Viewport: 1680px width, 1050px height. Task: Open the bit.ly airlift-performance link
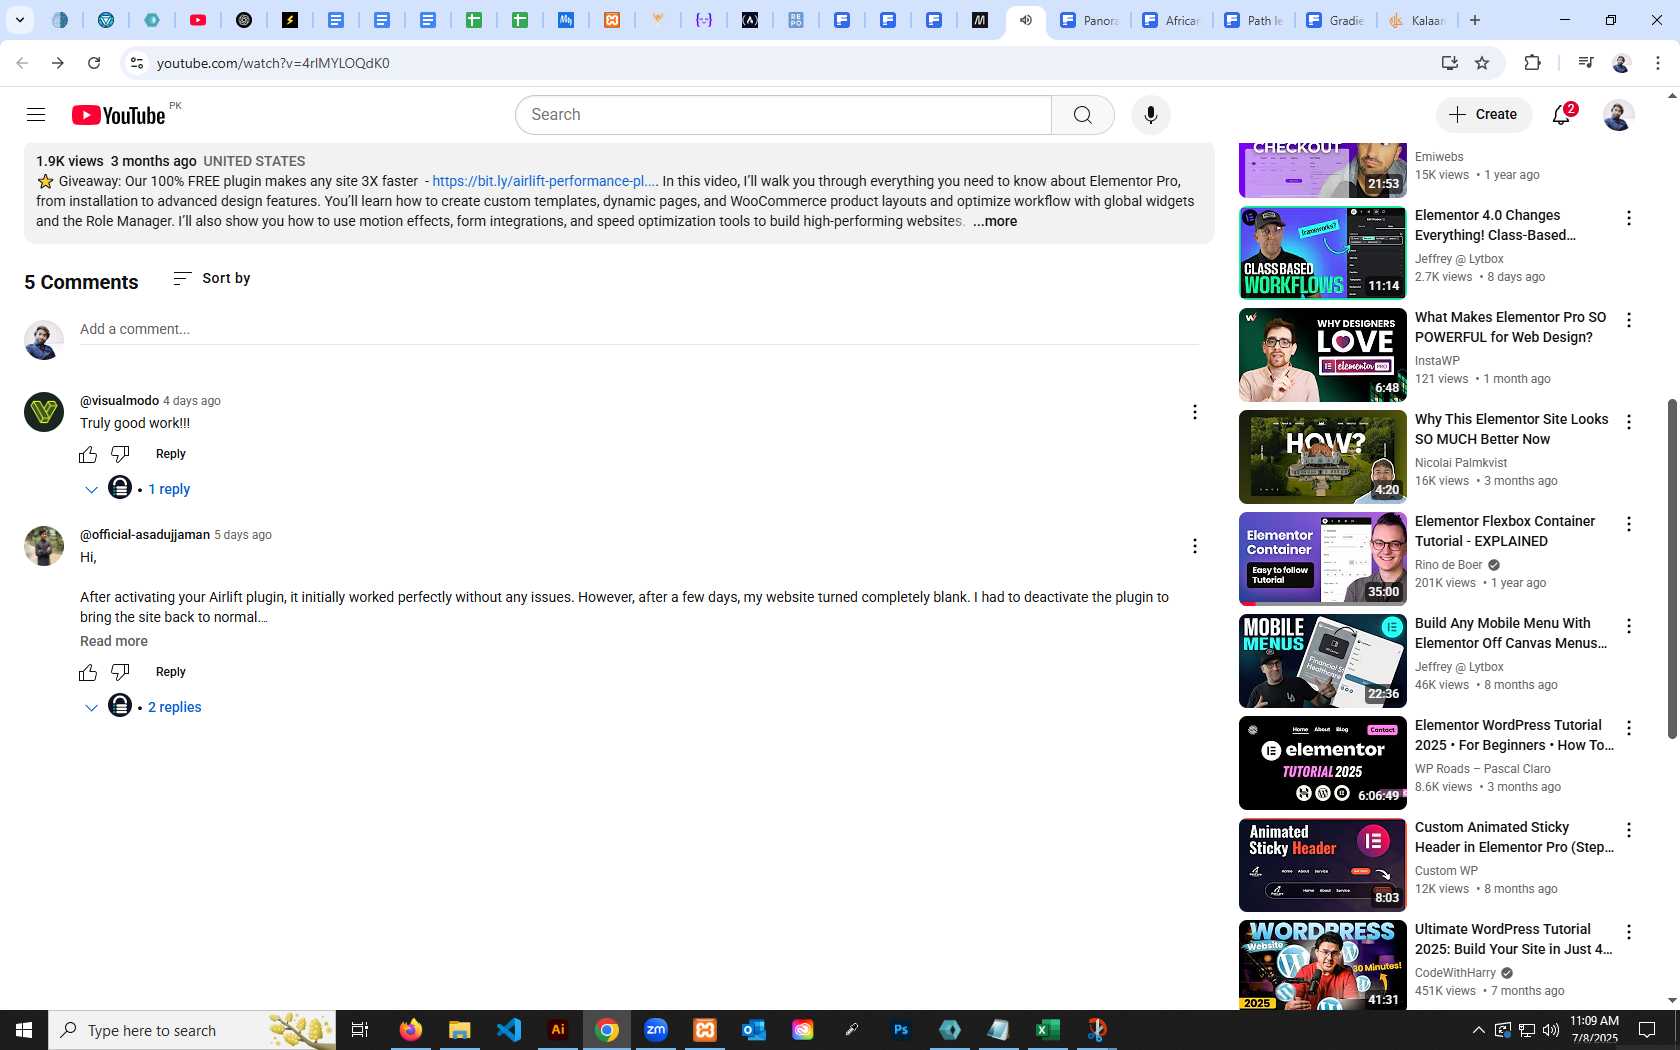pos(545,181)
